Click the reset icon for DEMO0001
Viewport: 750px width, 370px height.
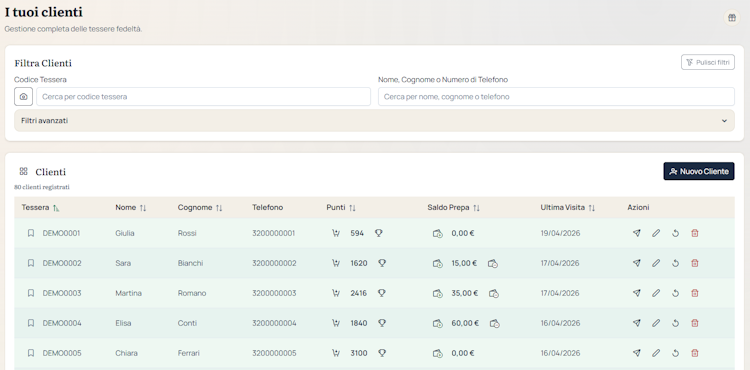pyautogui.click(x=675, y=233)
